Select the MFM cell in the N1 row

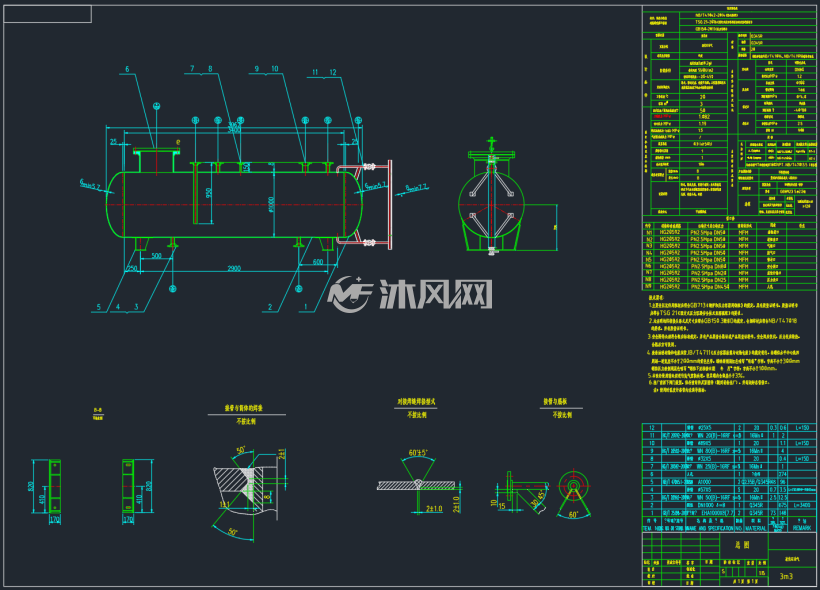pos(743,232)
